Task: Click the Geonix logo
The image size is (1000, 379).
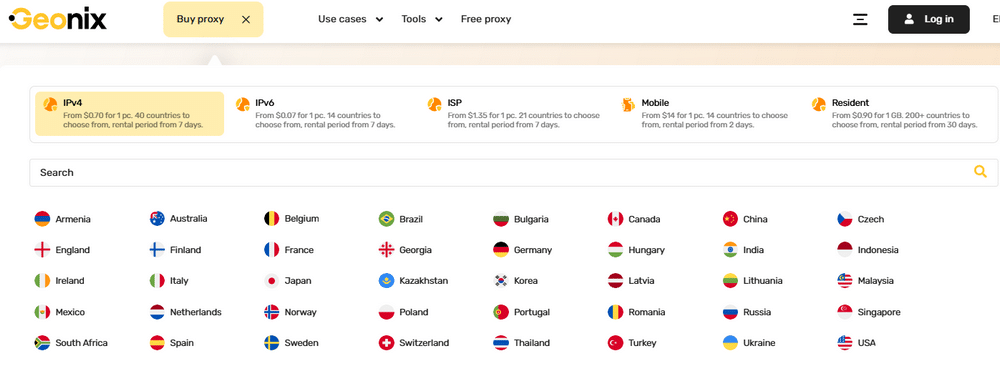Action: tap(57, 19)
